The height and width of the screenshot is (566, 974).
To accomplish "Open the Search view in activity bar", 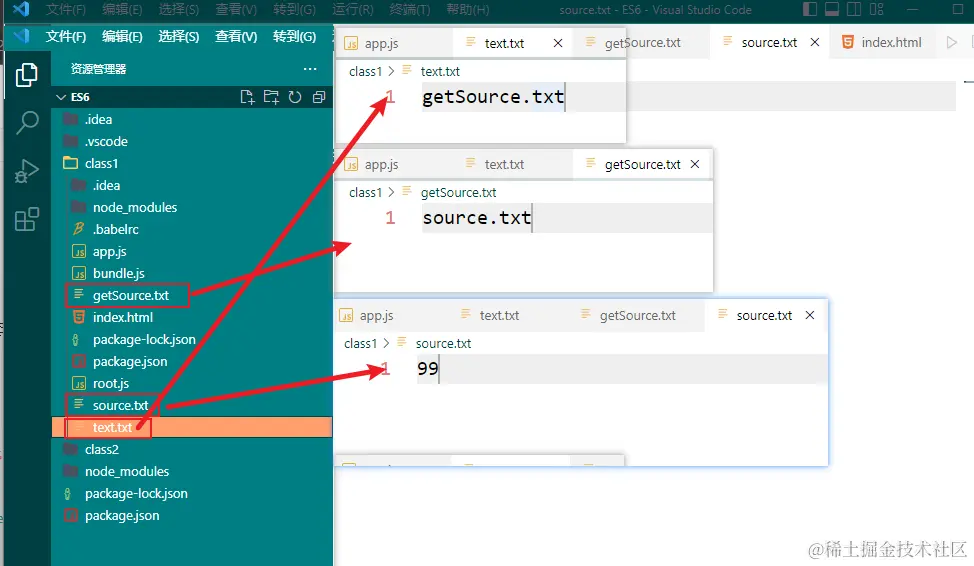I will [27, 122].
